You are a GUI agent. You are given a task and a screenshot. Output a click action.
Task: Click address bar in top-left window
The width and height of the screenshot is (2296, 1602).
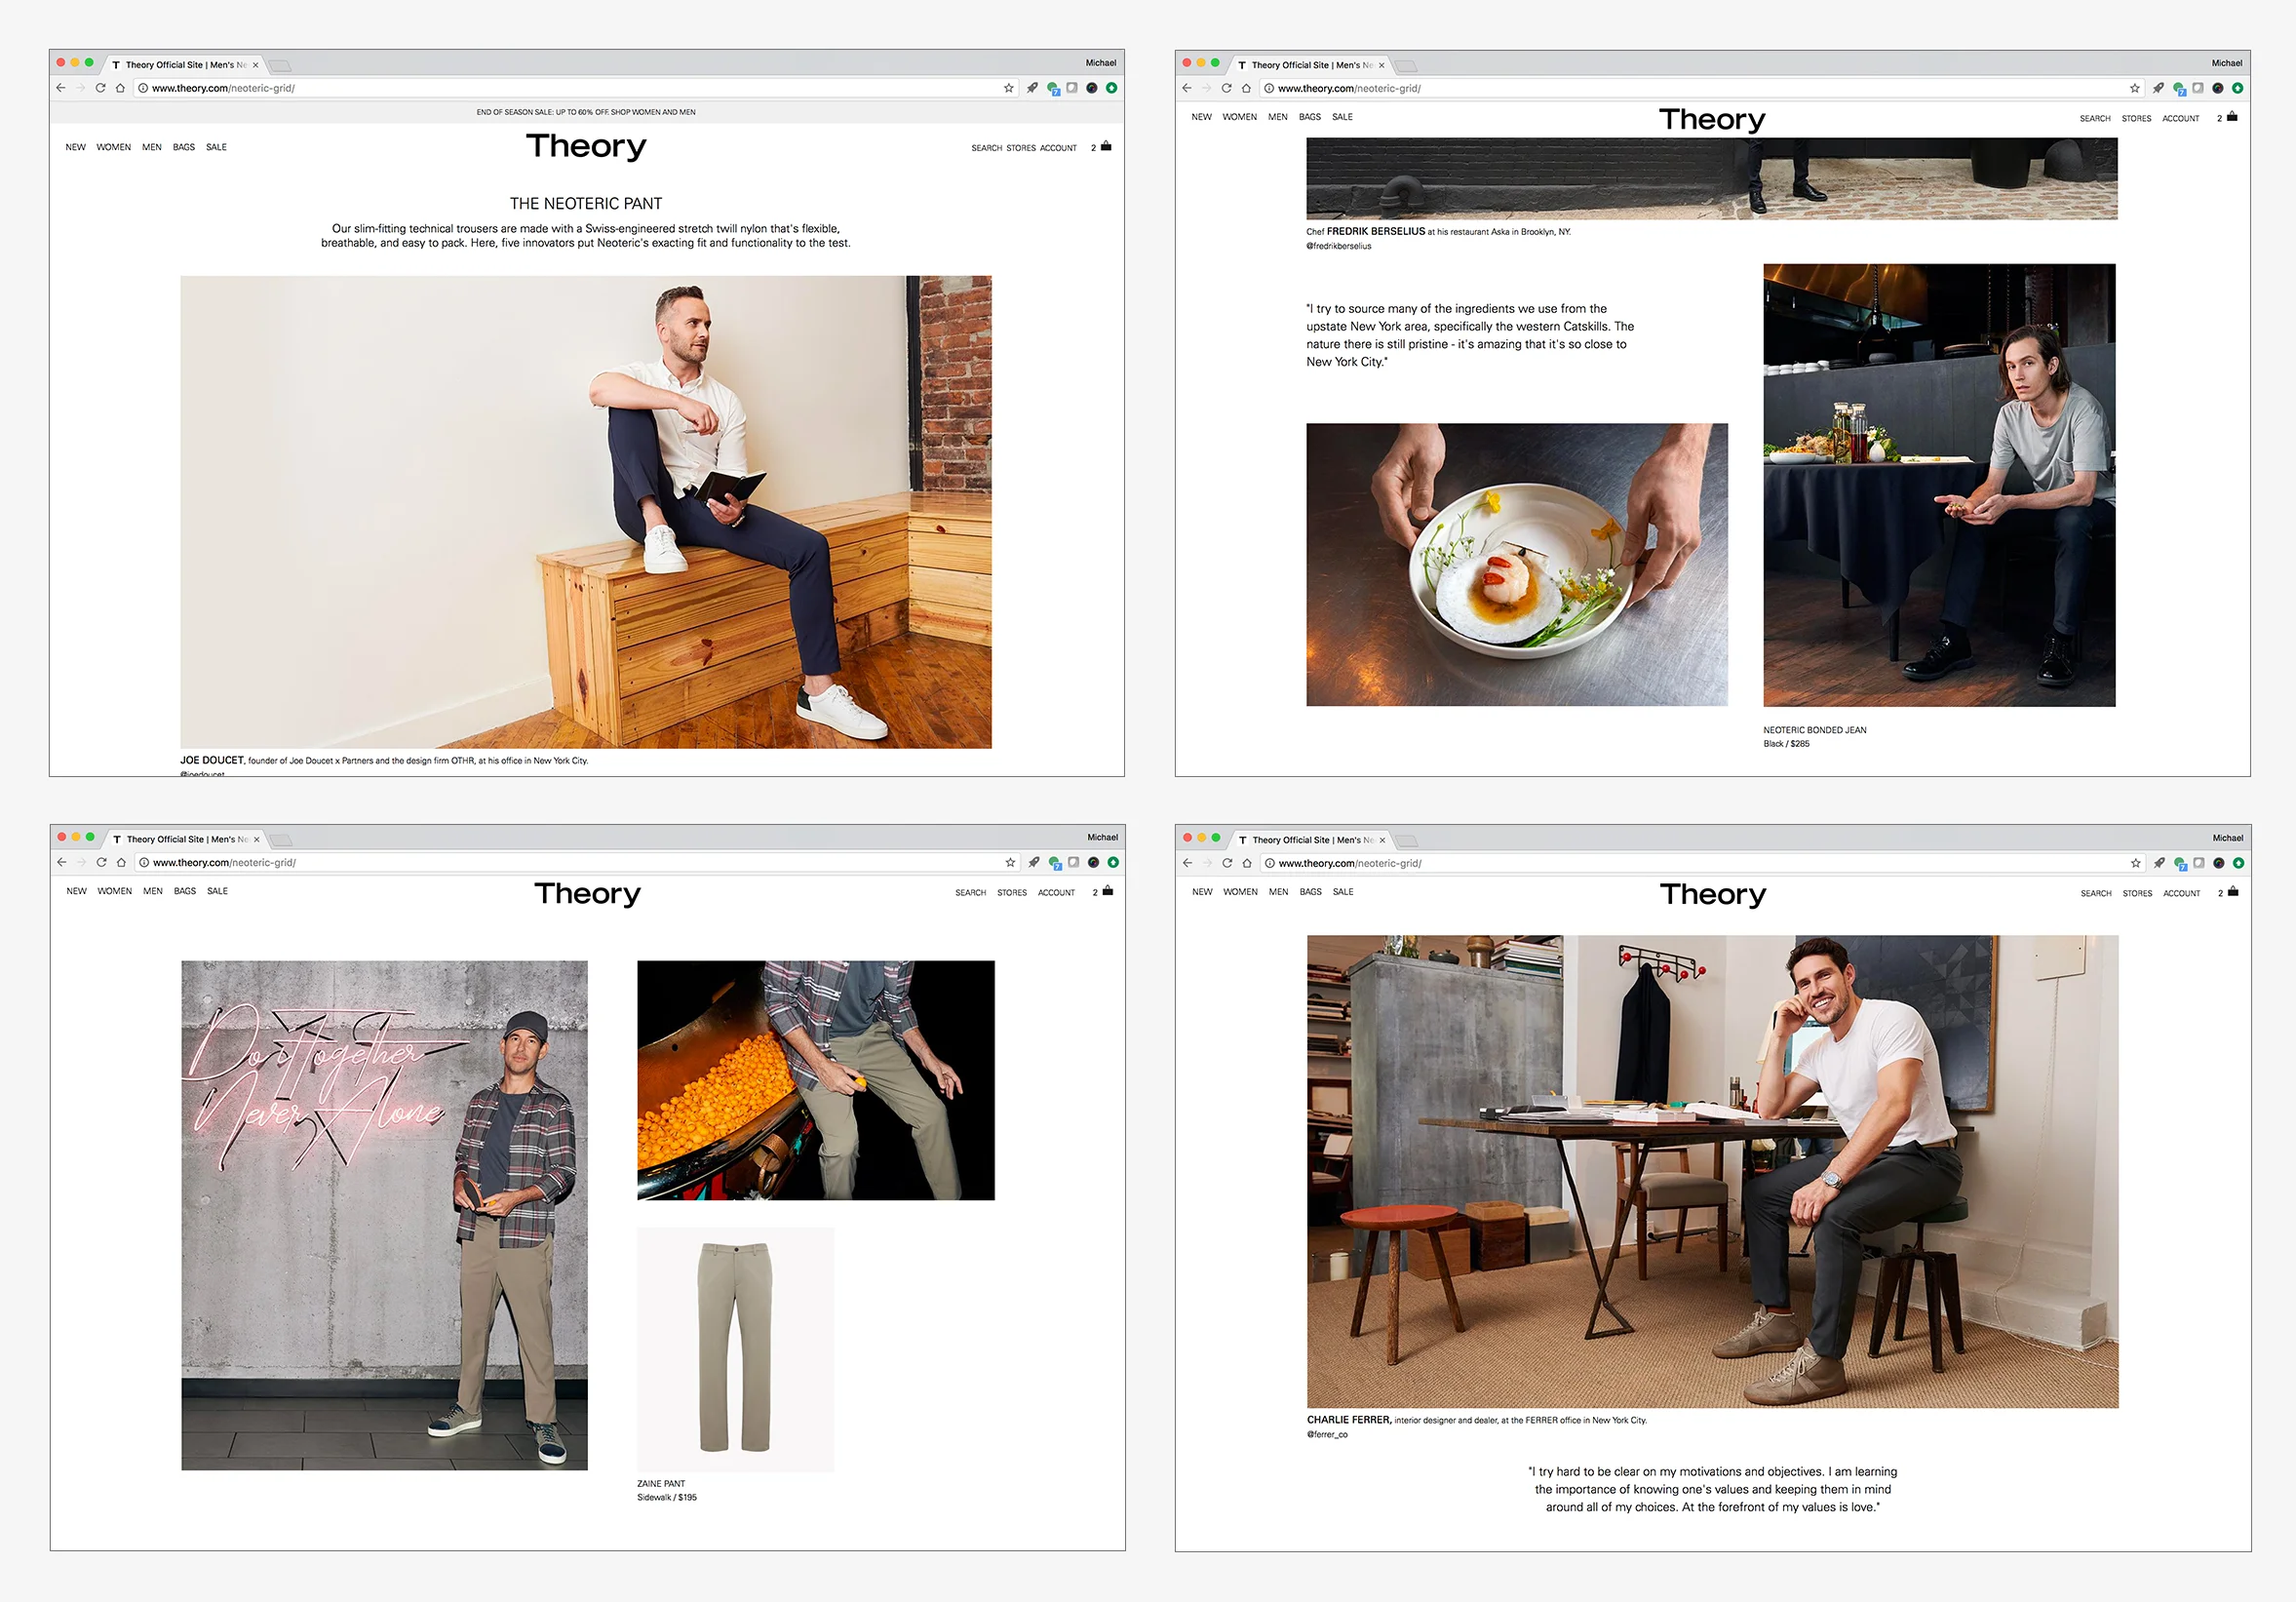click(575, 88)
